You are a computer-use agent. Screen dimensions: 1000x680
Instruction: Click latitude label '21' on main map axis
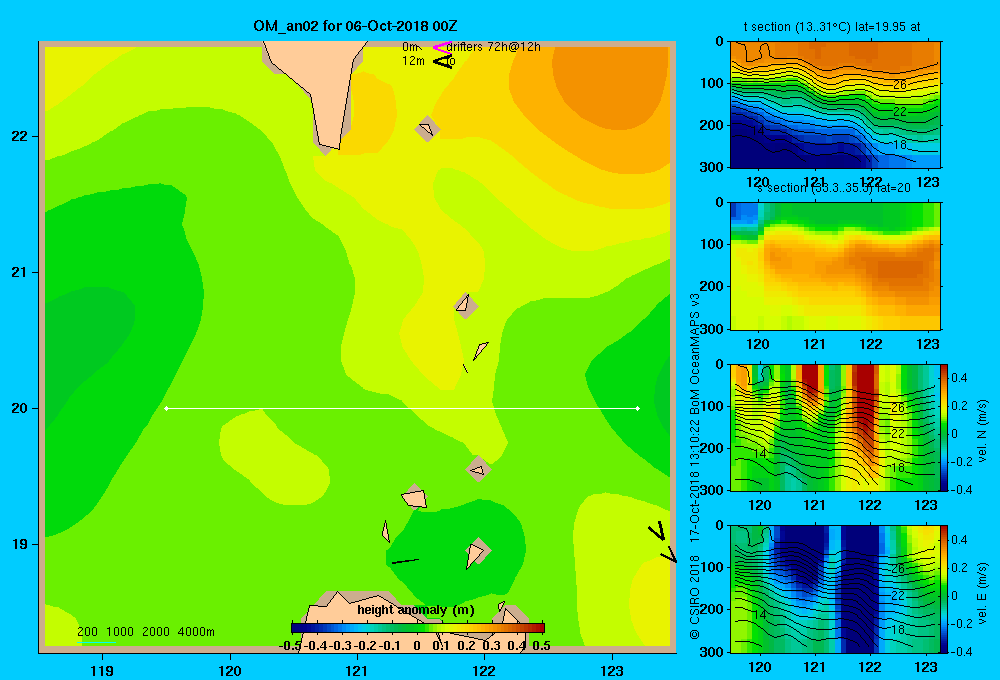[x=20, y=272]
